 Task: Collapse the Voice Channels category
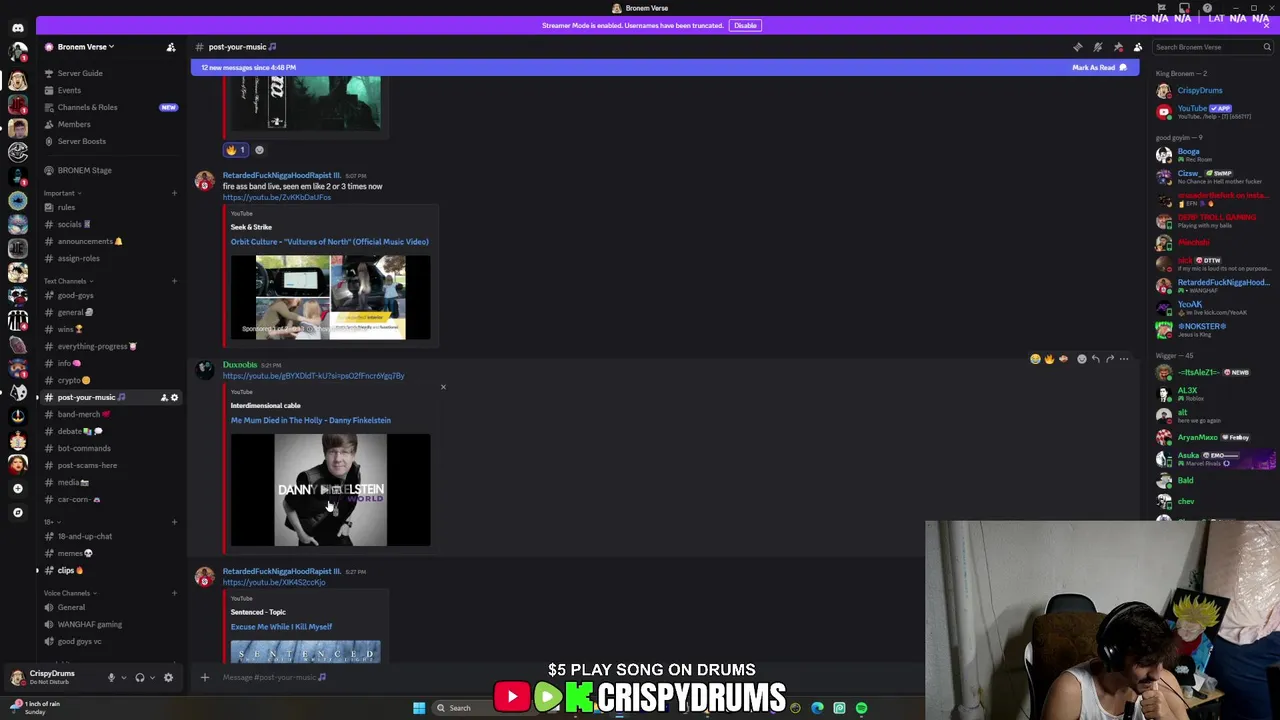click(68, 593)
